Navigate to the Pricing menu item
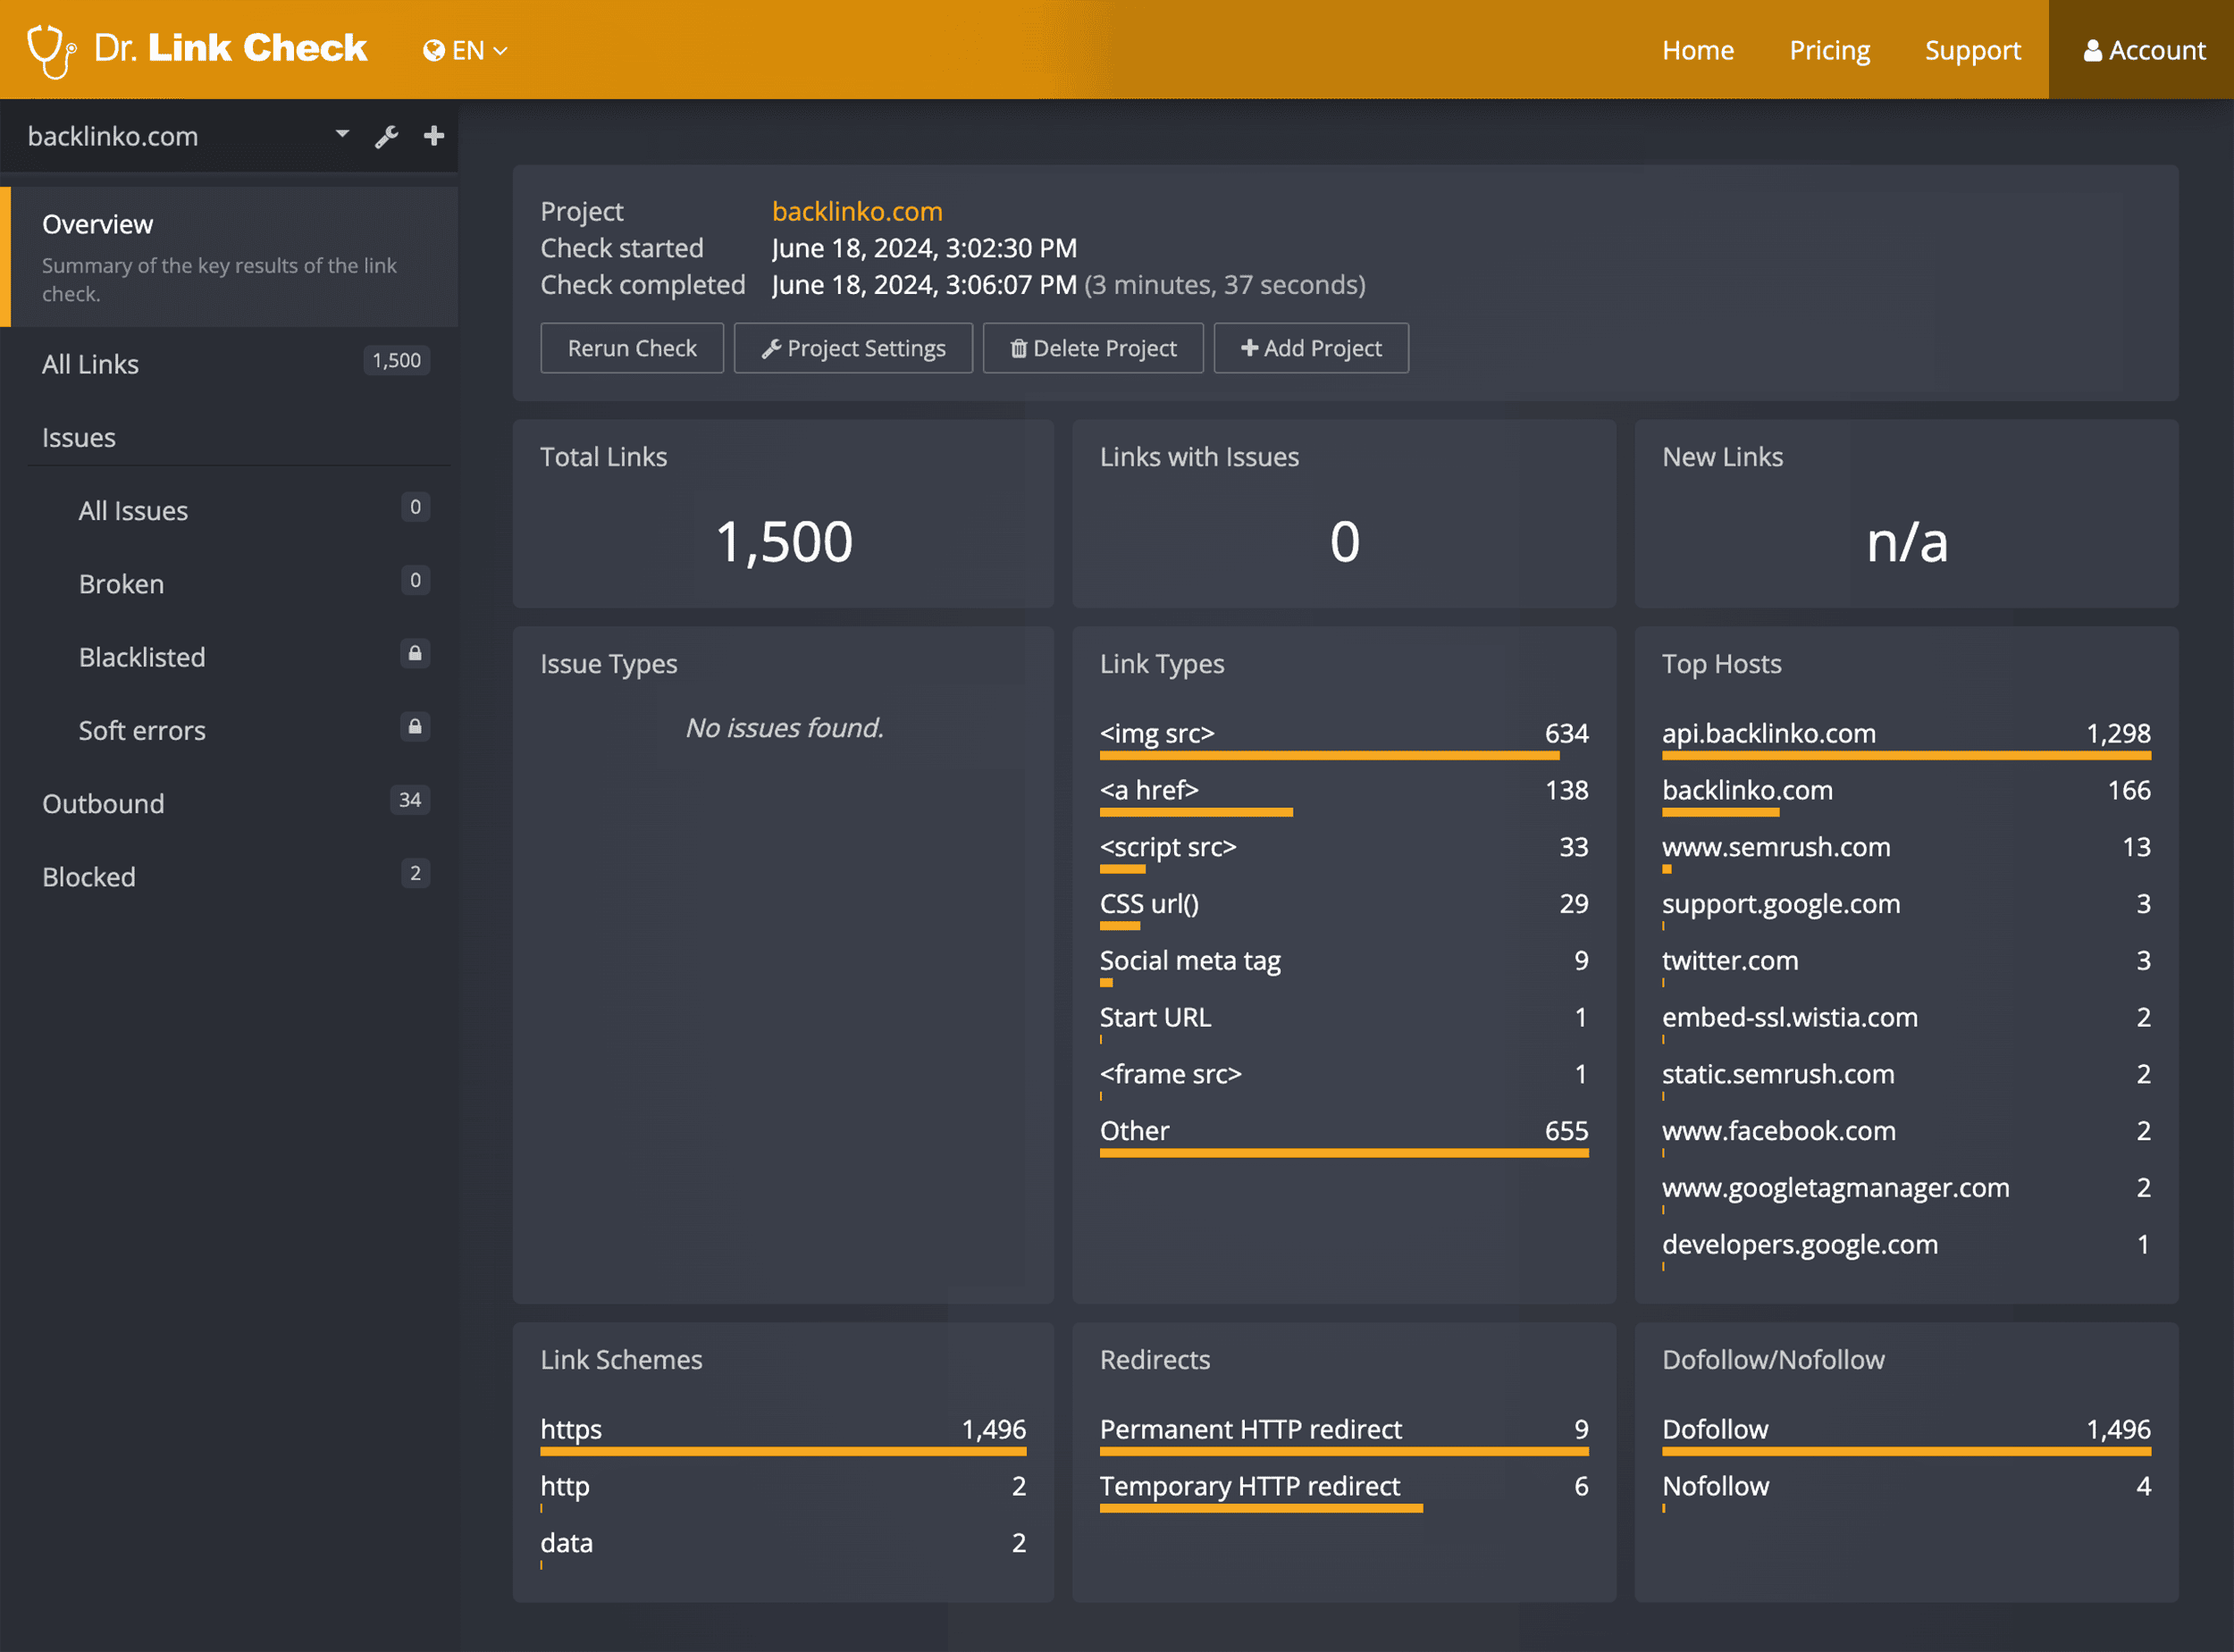The image size is (2234, 1652). click(1831, 48)
